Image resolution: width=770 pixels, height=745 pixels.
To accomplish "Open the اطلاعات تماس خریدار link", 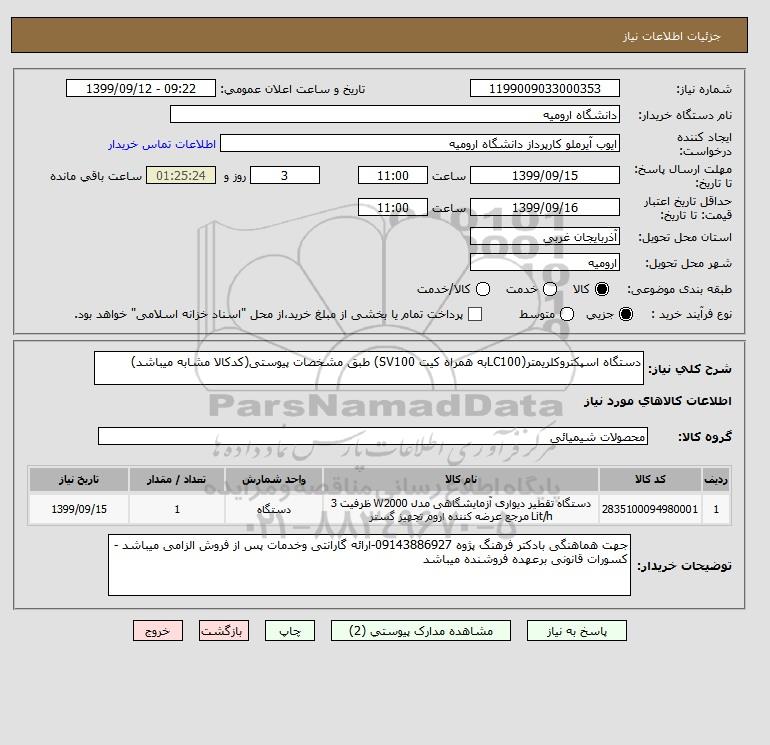I will point(162,144).
